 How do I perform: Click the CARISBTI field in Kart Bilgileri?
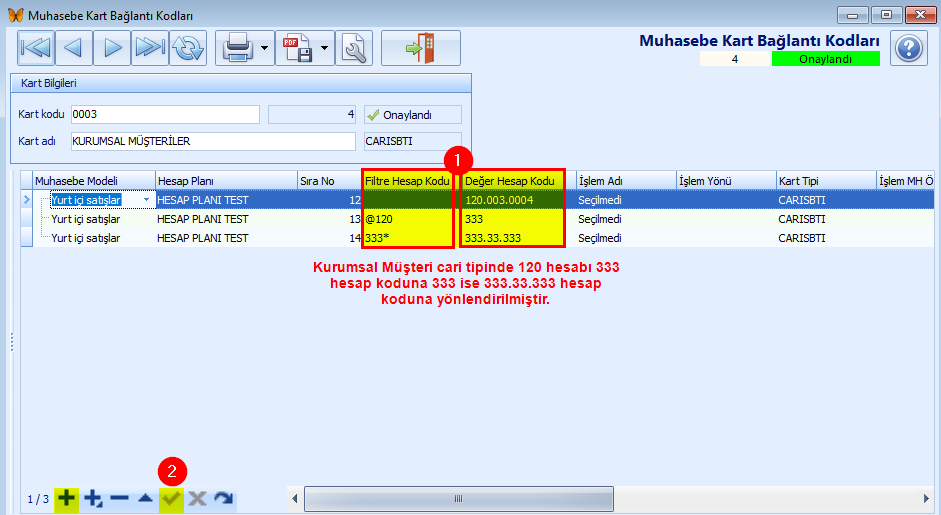point(413,141)
